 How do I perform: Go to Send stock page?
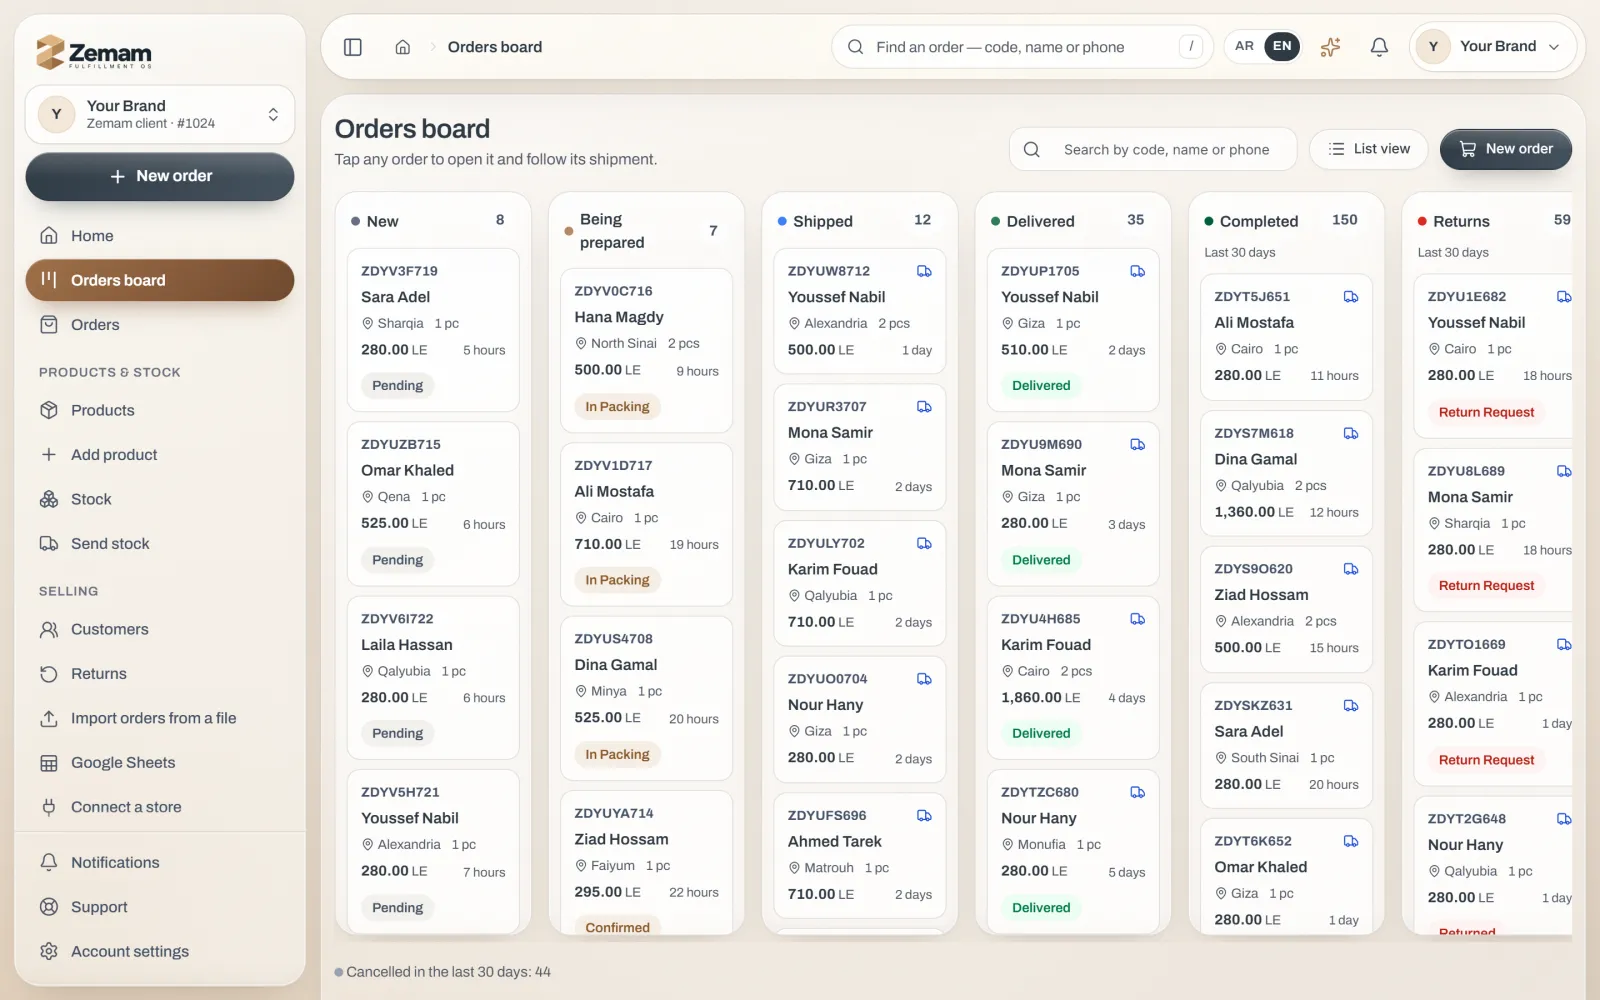pos(160,544)
